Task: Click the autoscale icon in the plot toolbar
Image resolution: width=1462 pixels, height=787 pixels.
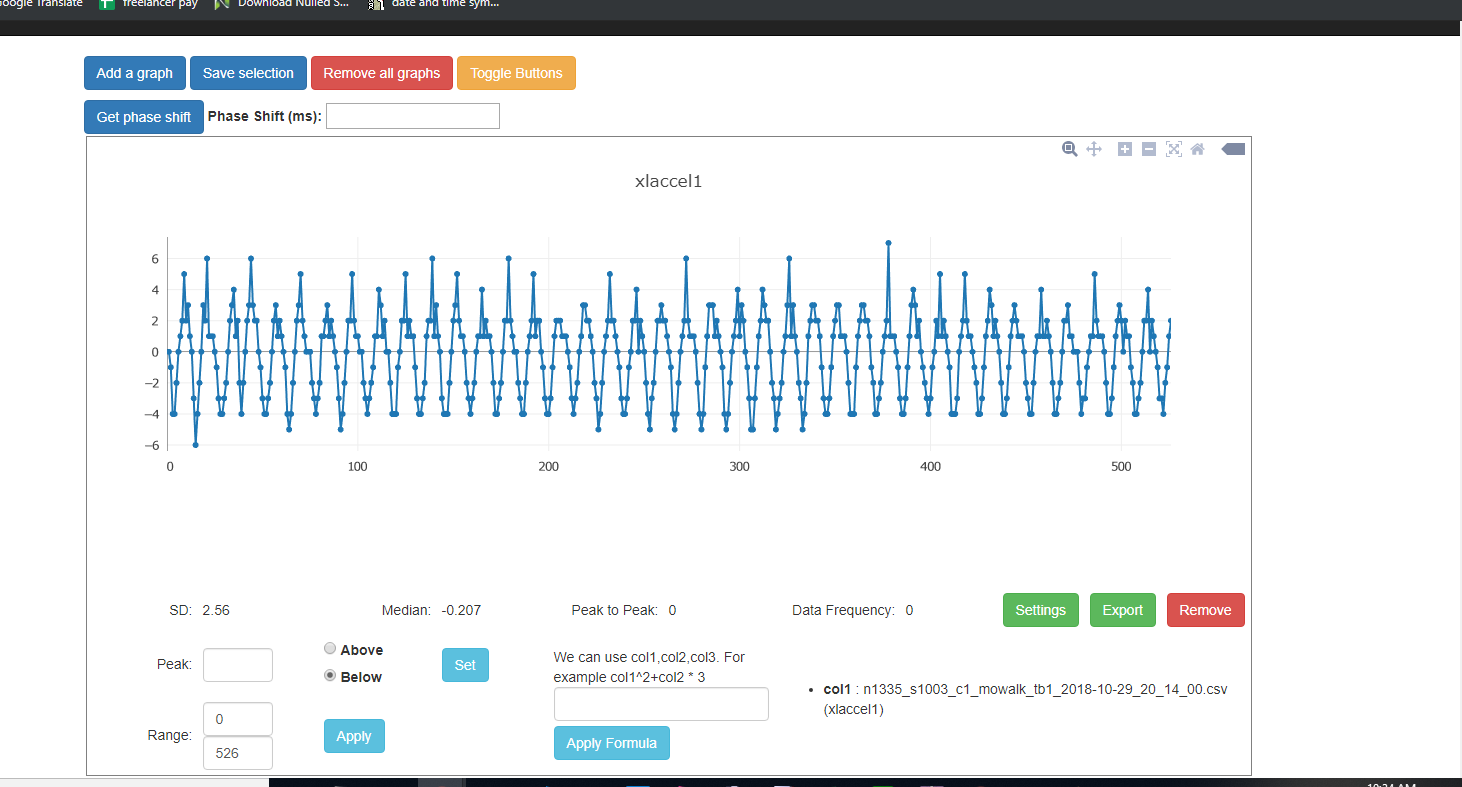Action: point(1173,148)
